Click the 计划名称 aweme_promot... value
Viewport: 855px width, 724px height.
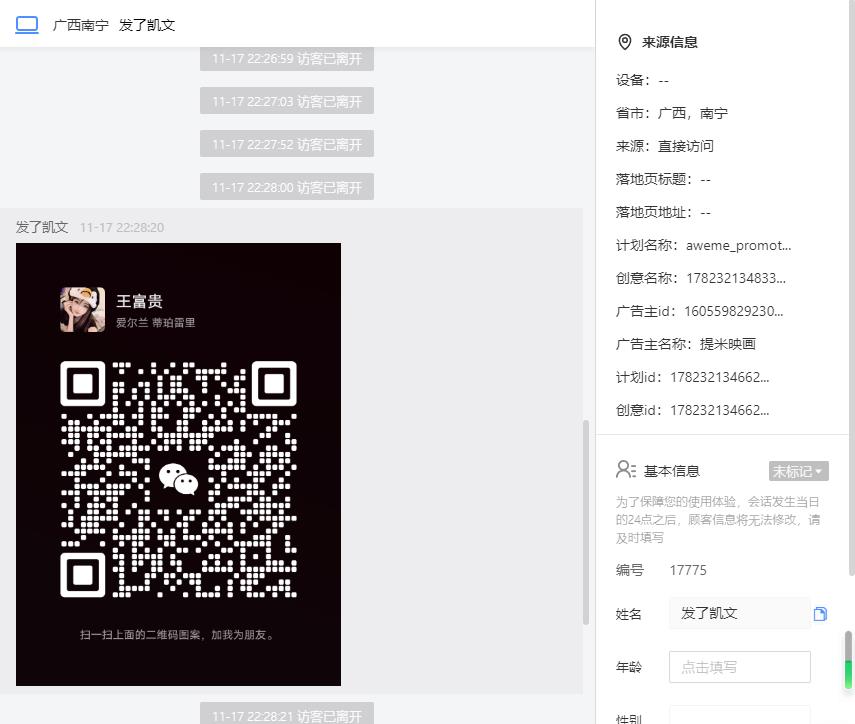[x=738, y=245]
